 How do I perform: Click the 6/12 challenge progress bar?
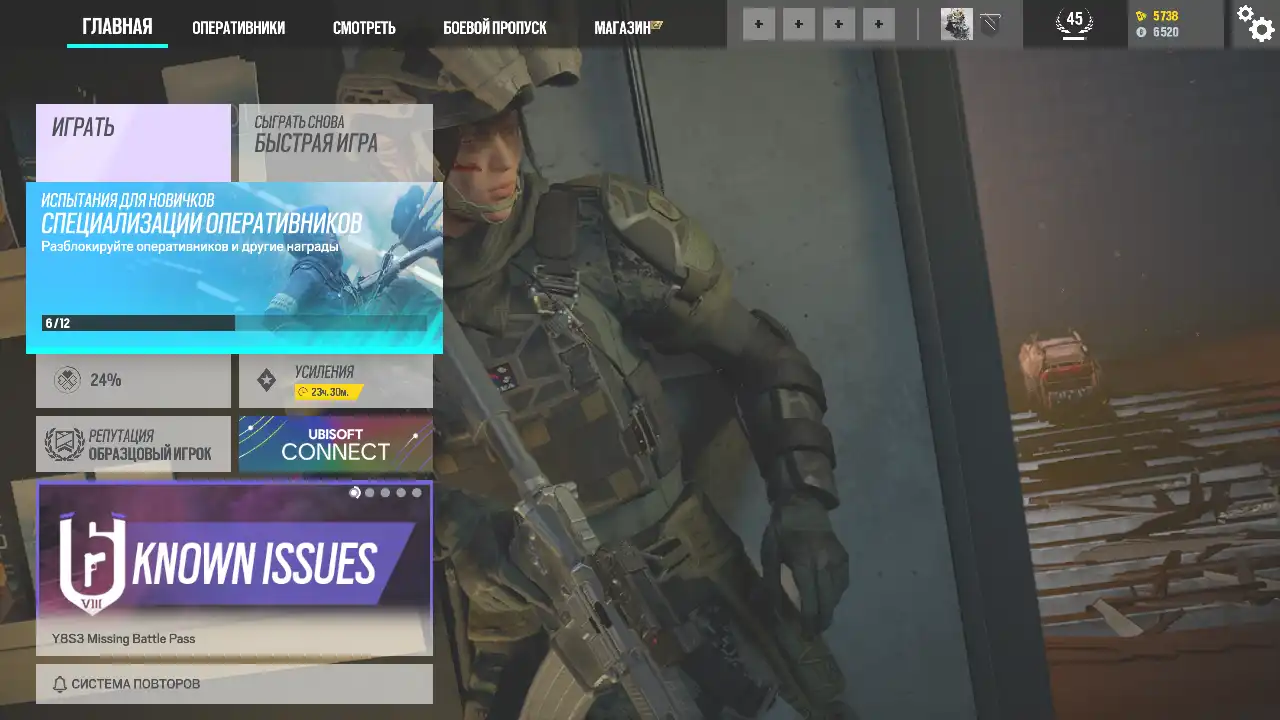(x=234, y=323)
